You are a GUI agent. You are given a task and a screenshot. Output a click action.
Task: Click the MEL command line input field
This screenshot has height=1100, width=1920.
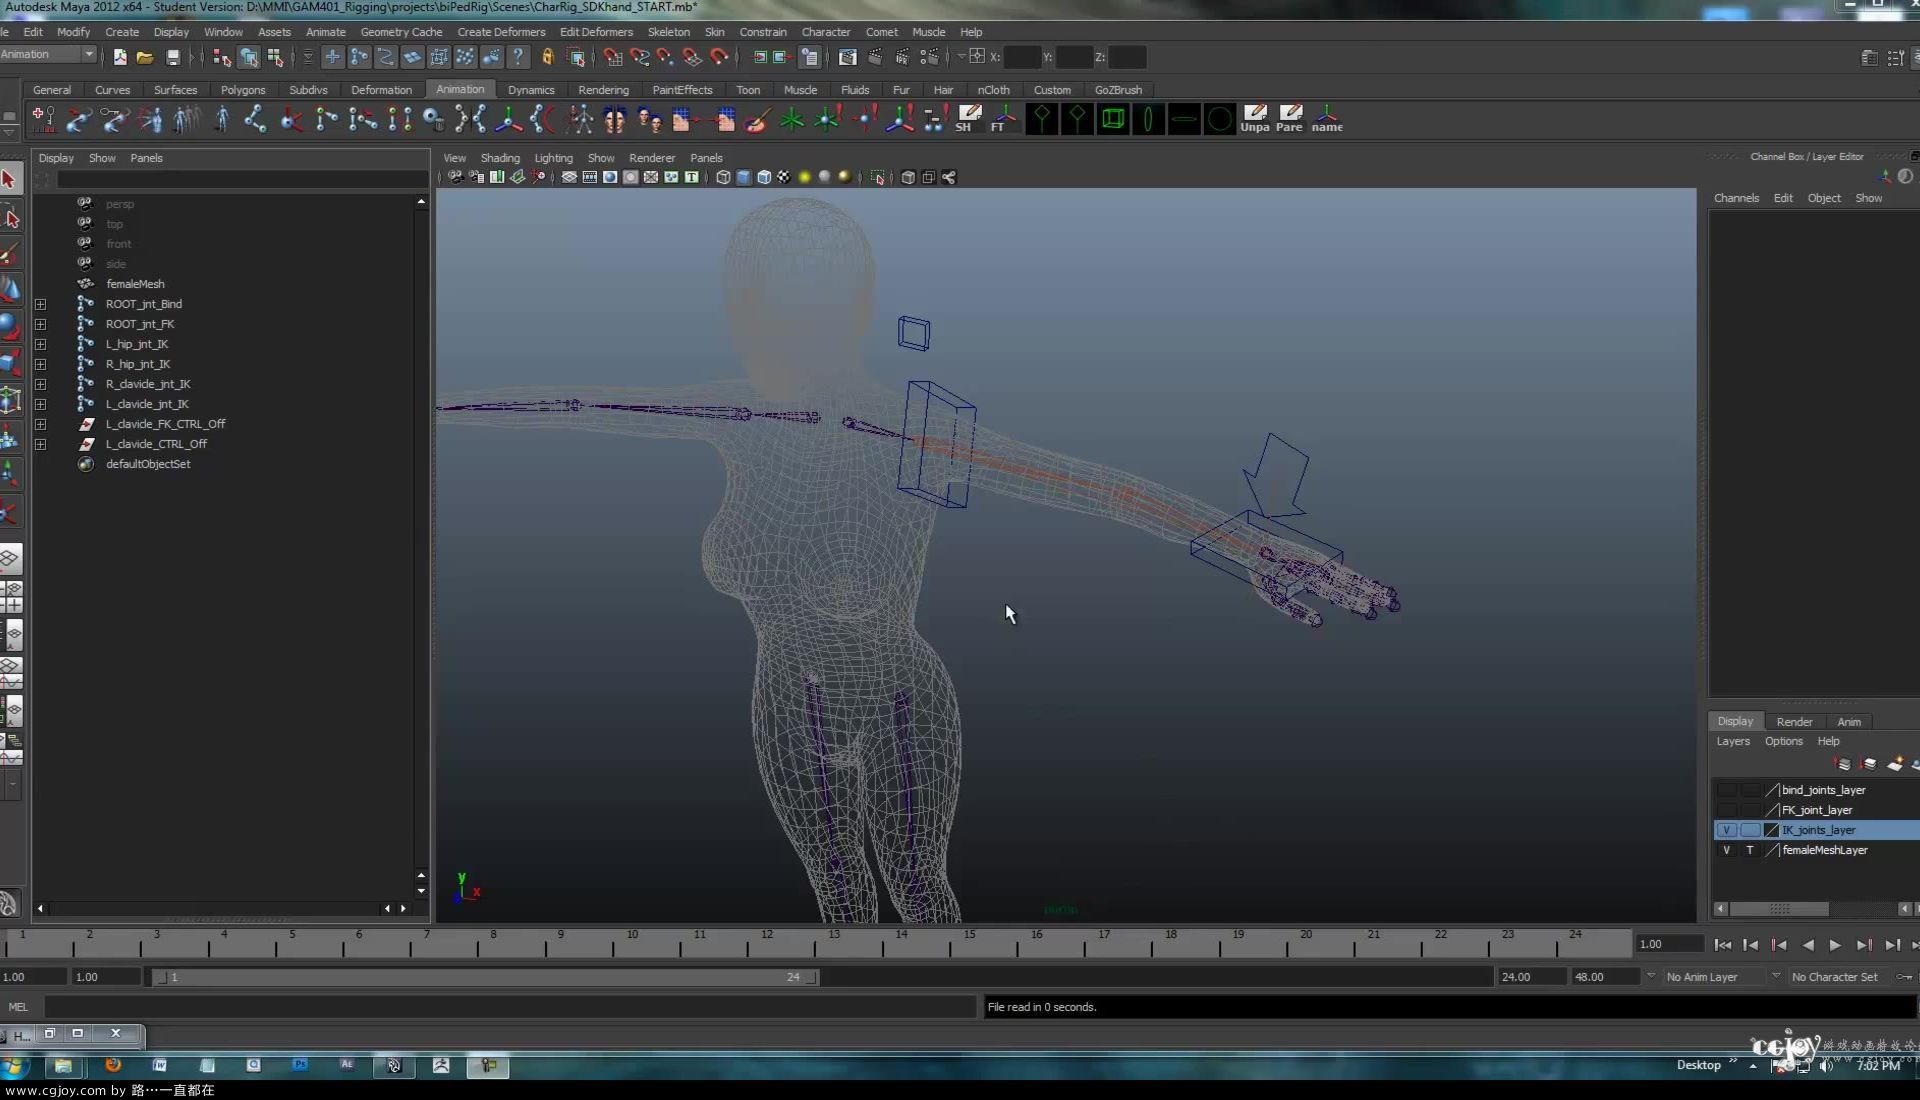tap(510, 1007)
